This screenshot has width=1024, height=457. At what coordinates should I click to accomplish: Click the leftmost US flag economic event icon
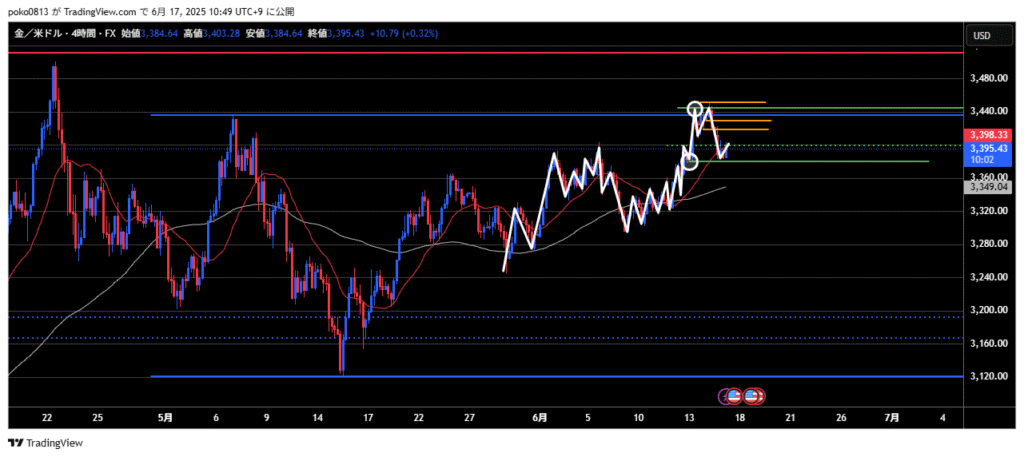[733, 396]
